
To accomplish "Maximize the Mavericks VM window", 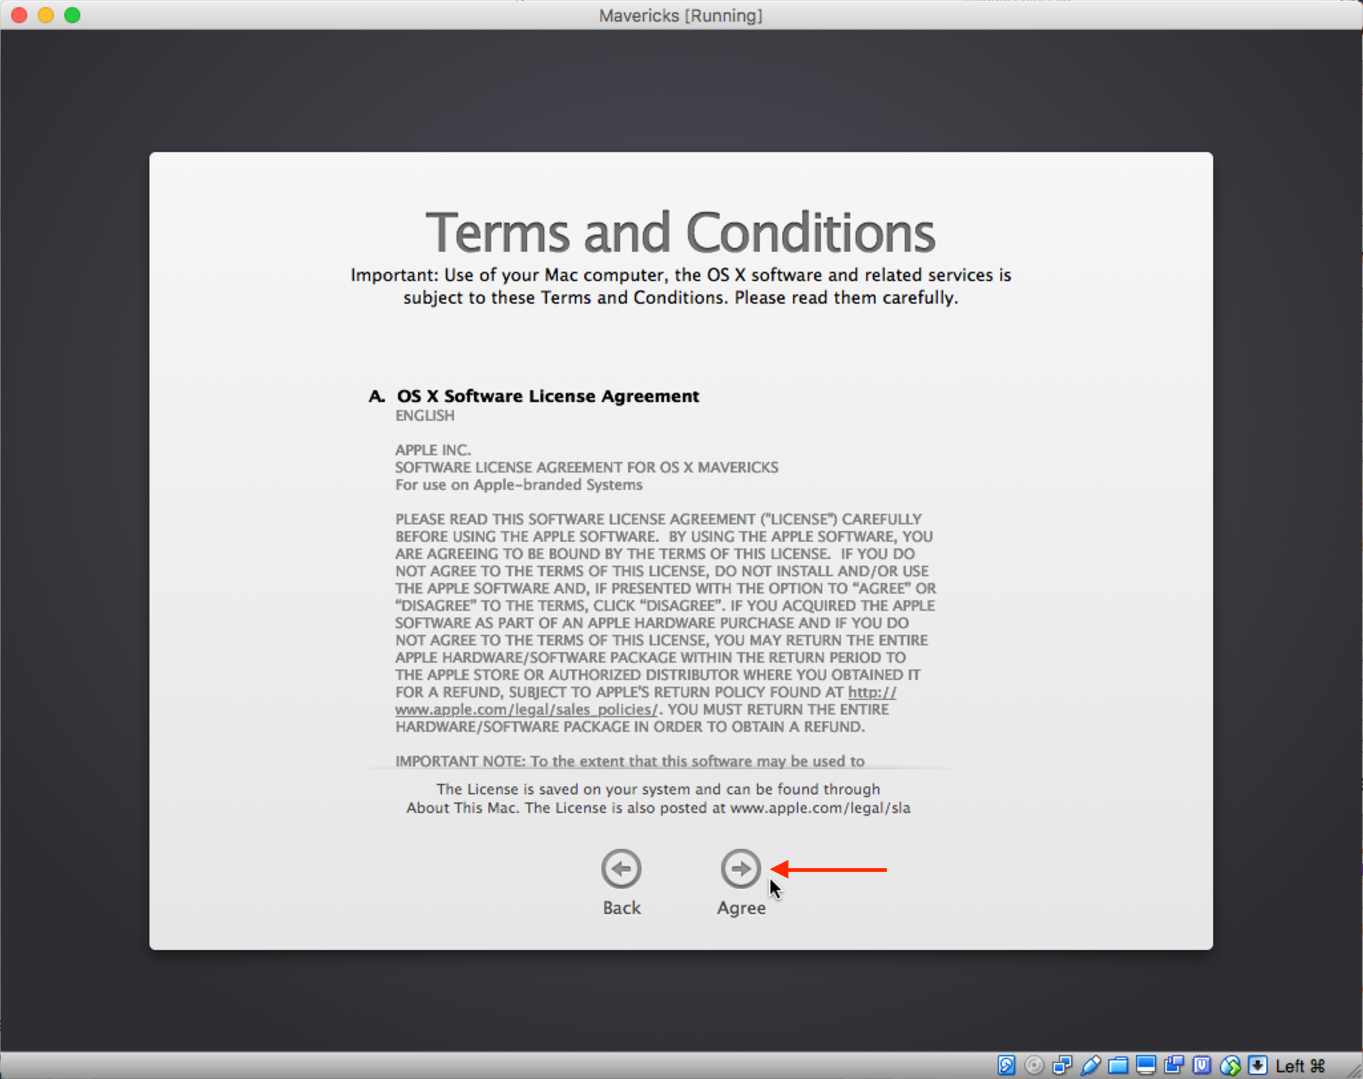I will coord(72,15).
